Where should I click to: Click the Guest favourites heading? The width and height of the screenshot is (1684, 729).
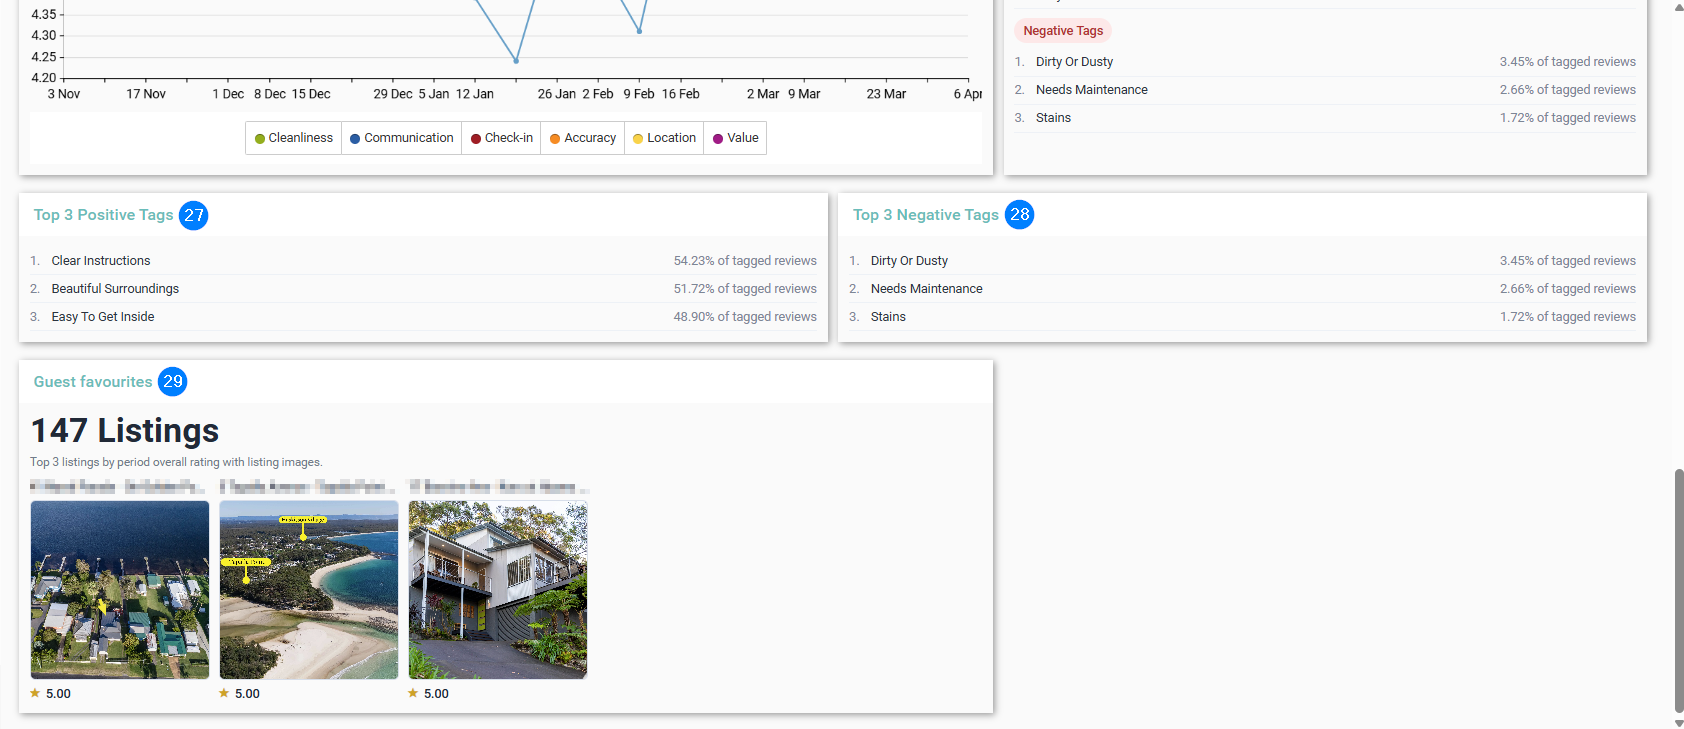click(93, 382)
